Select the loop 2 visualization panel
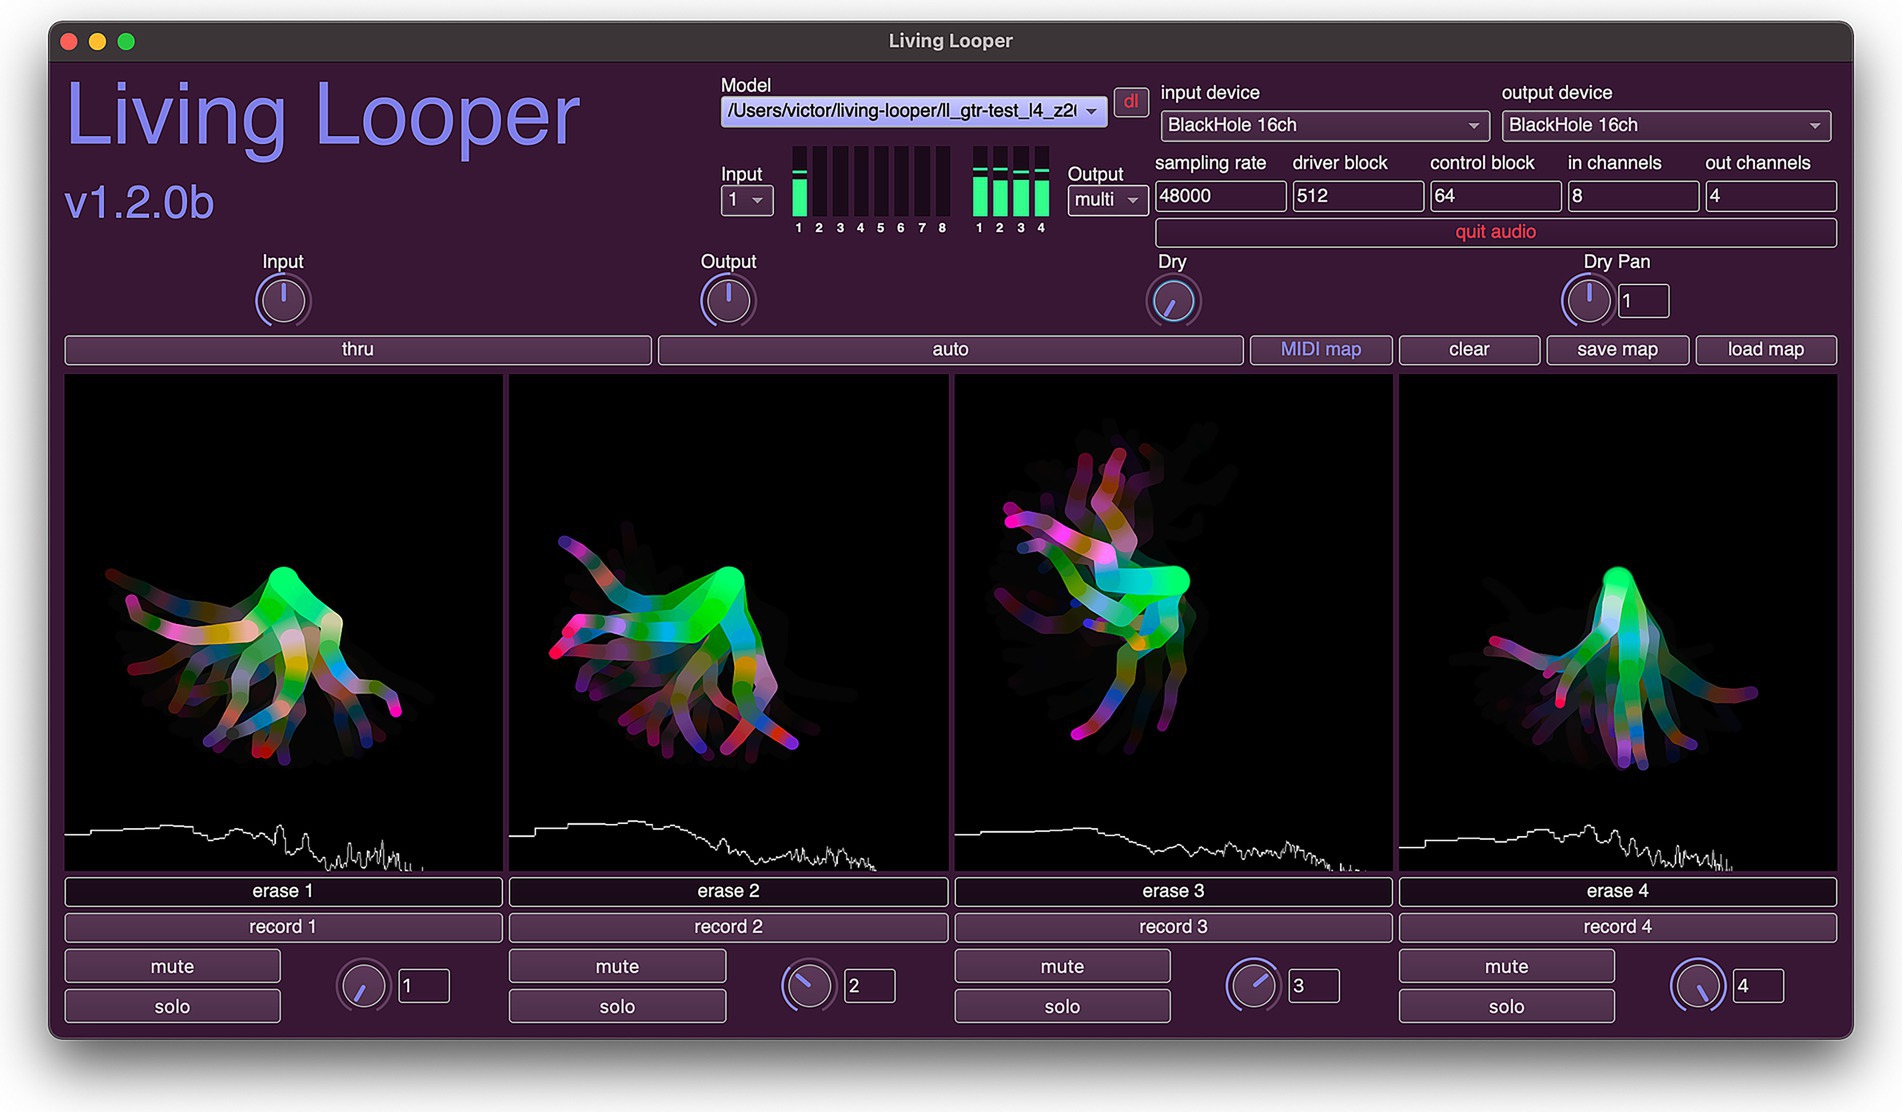The width and height of the screenshot is (1902, 1112). (x=728, y=622)
